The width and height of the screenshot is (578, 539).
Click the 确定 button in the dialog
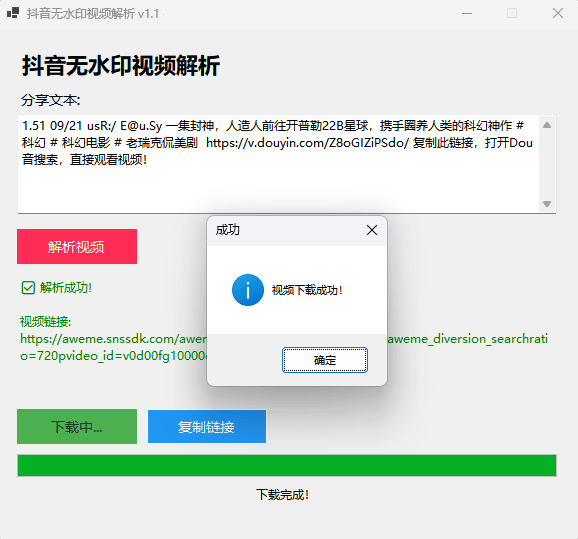[325, 360]
